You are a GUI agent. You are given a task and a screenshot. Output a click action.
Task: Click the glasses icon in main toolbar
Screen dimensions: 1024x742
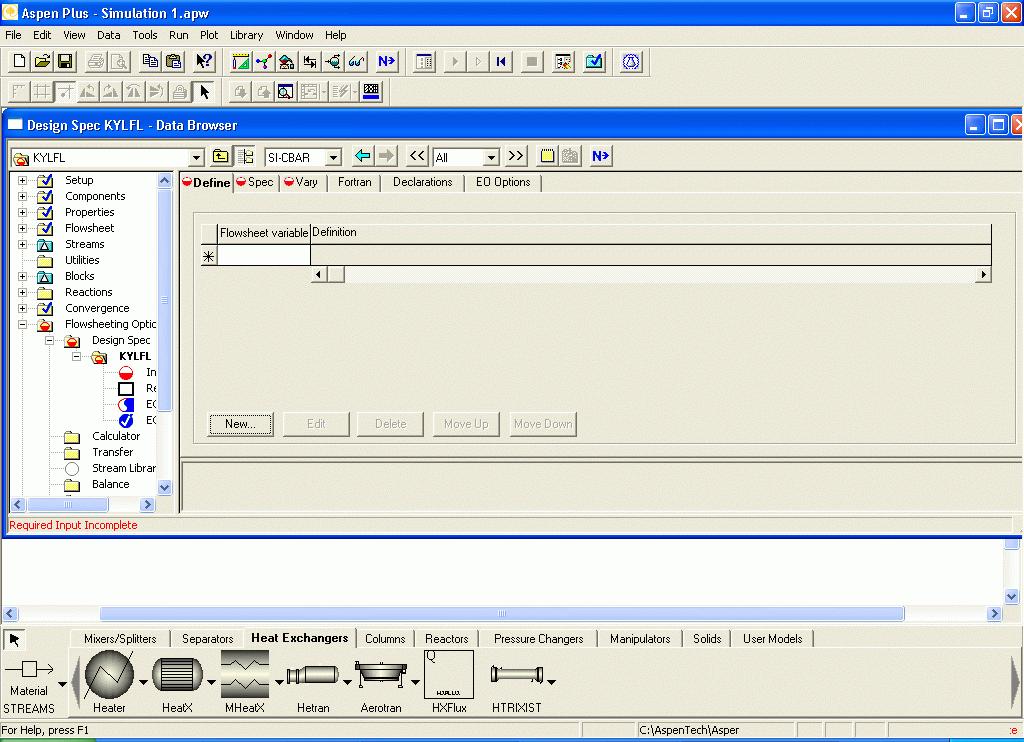[x=357, y=61]
